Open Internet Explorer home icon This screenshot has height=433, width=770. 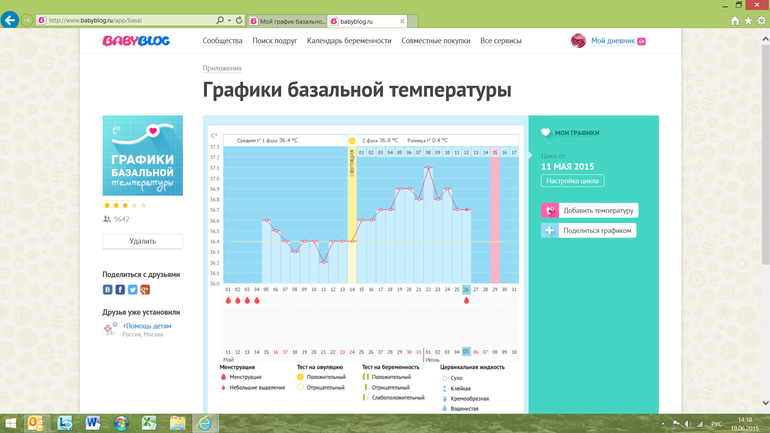coord(735,20)
